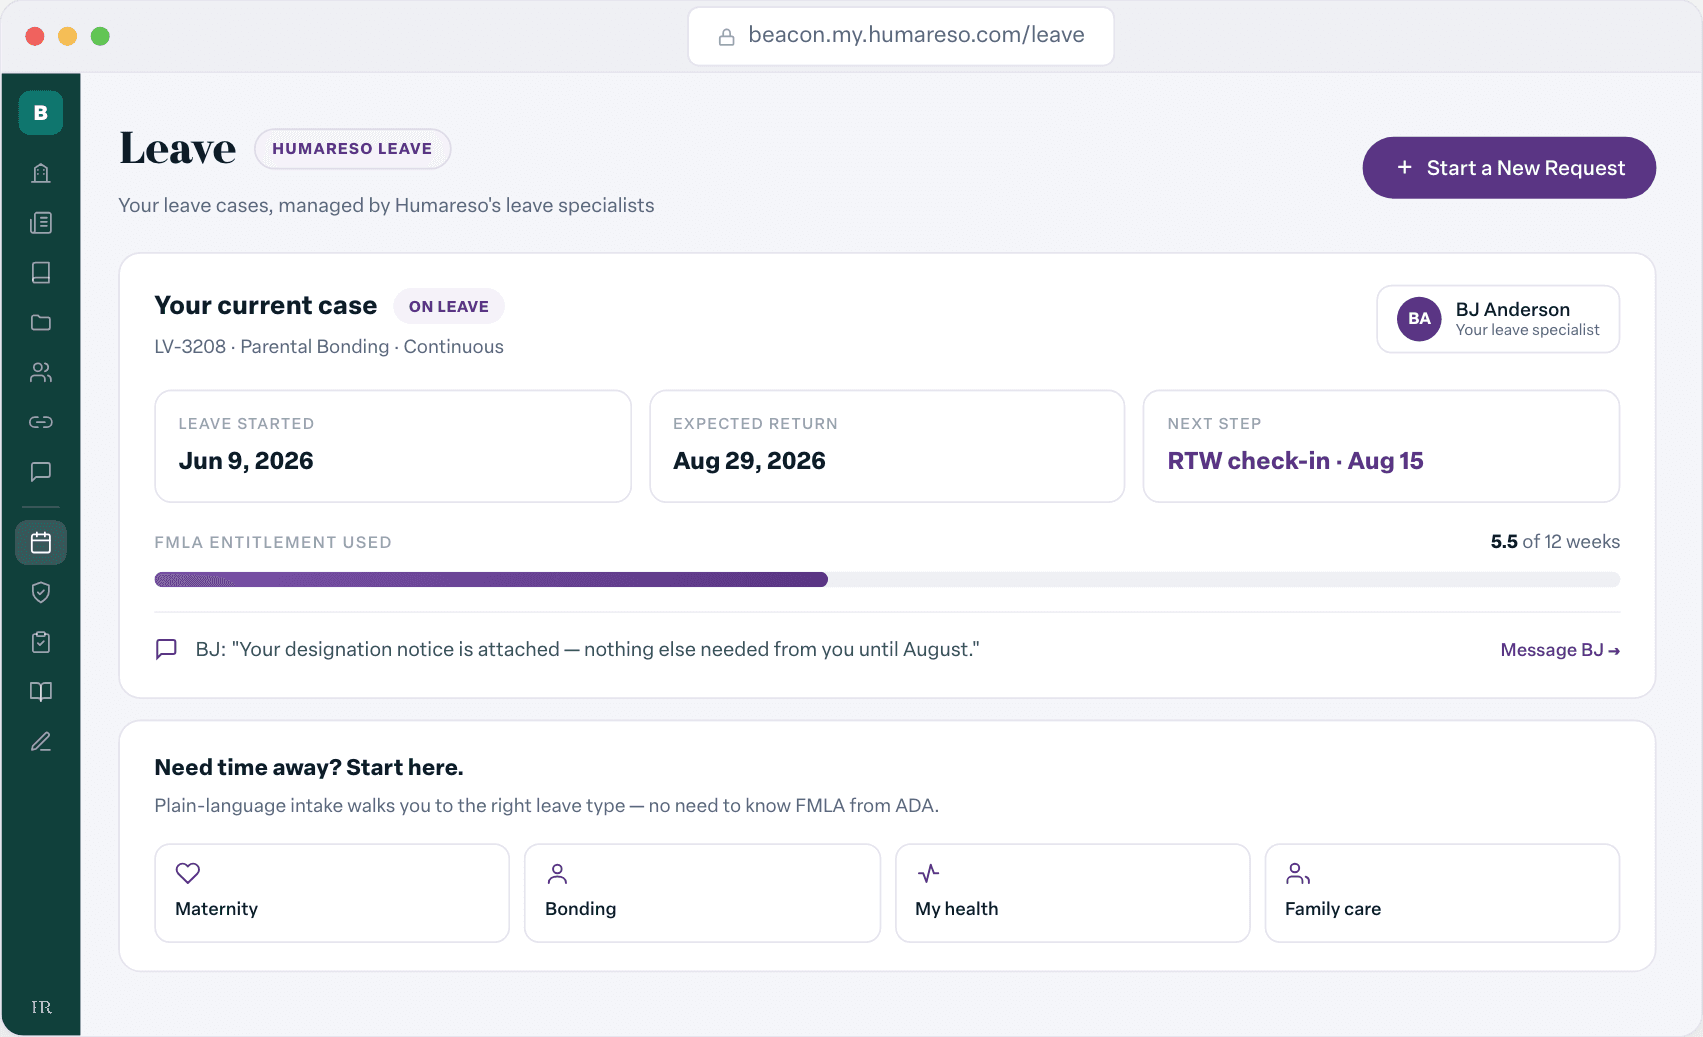Open the chain link icon in sidebar
1703x1037 pixels.
(x=41, y=422)
